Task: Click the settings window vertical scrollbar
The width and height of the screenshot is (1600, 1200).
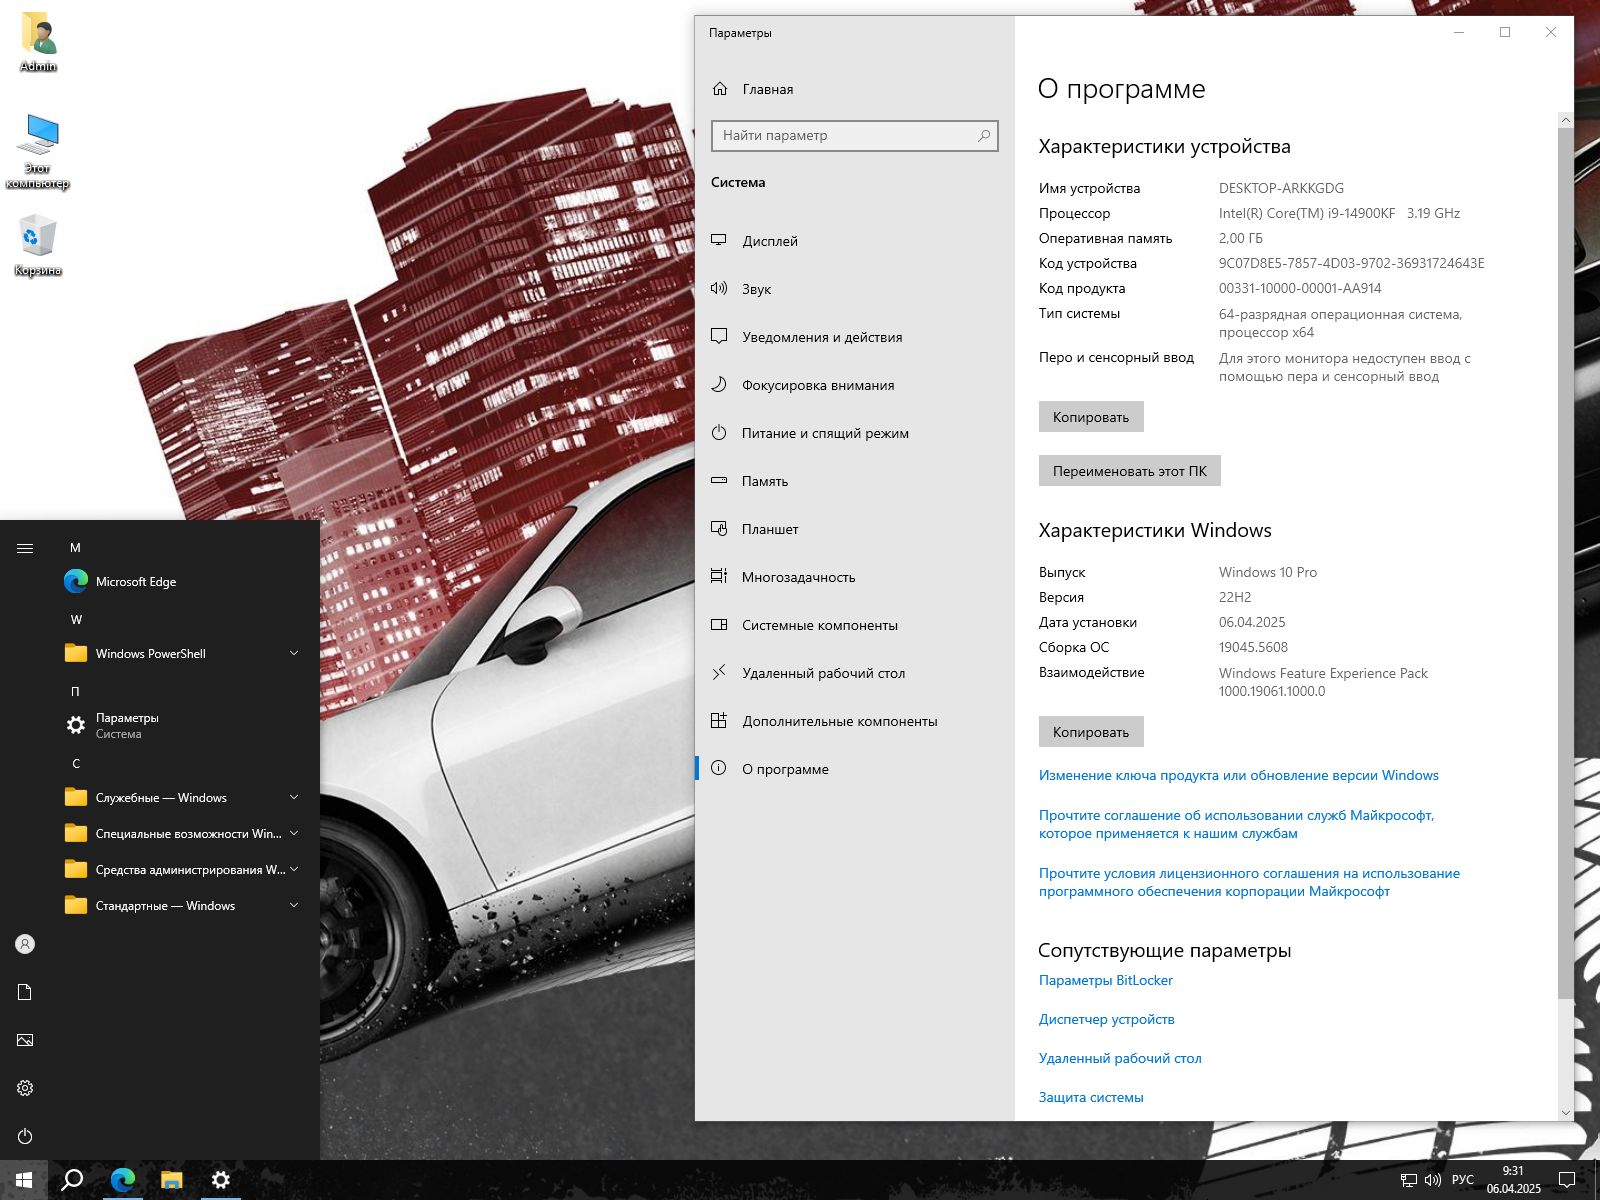Action: pyautogui.click(x=1565, y=560)
